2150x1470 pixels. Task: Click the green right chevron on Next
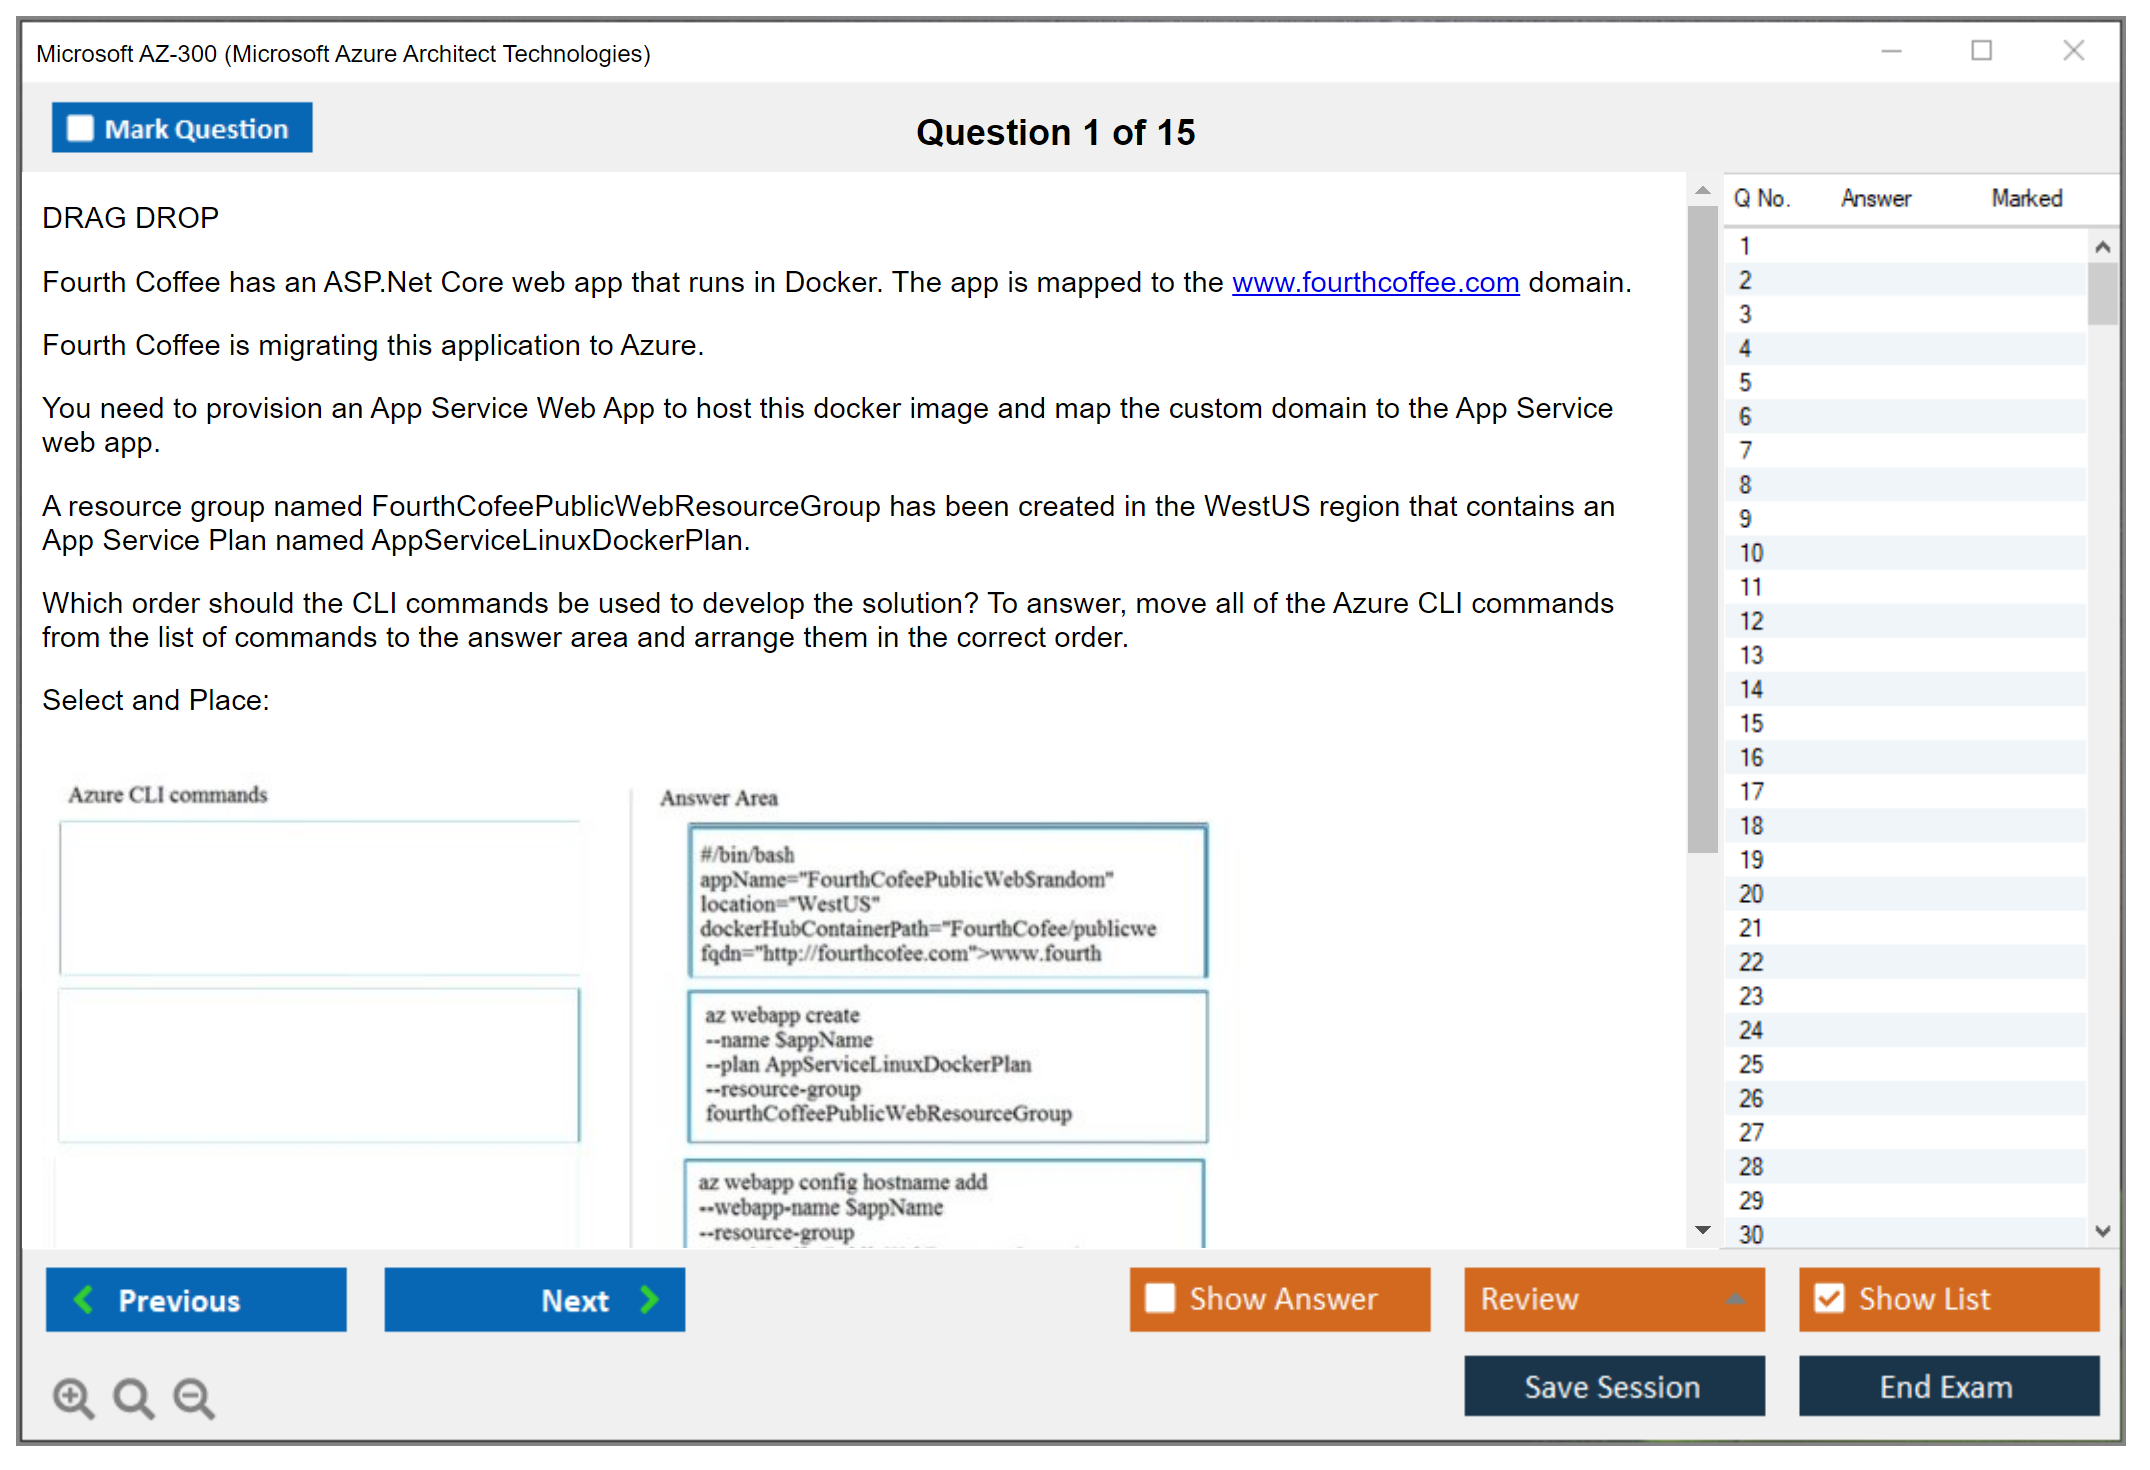[x=649, y=1299]
